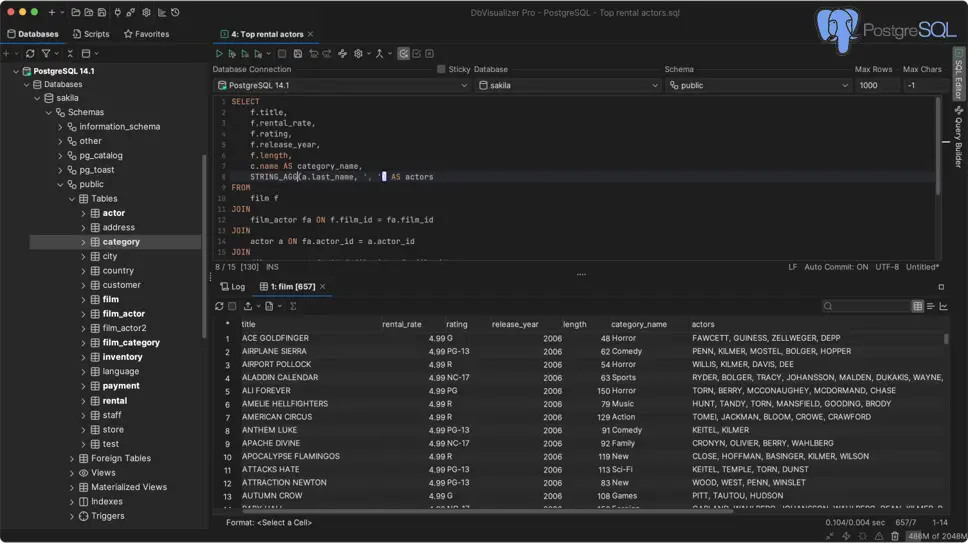Screen dimensions: 968x543
Task: Collapse all tree nodes icon
Action: pos(70,54)
